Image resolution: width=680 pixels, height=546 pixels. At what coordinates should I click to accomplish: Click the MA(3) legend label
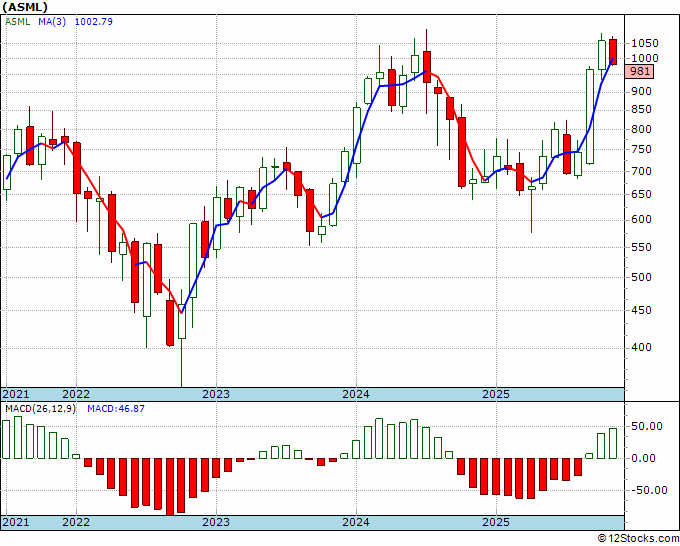coord(52,22)
